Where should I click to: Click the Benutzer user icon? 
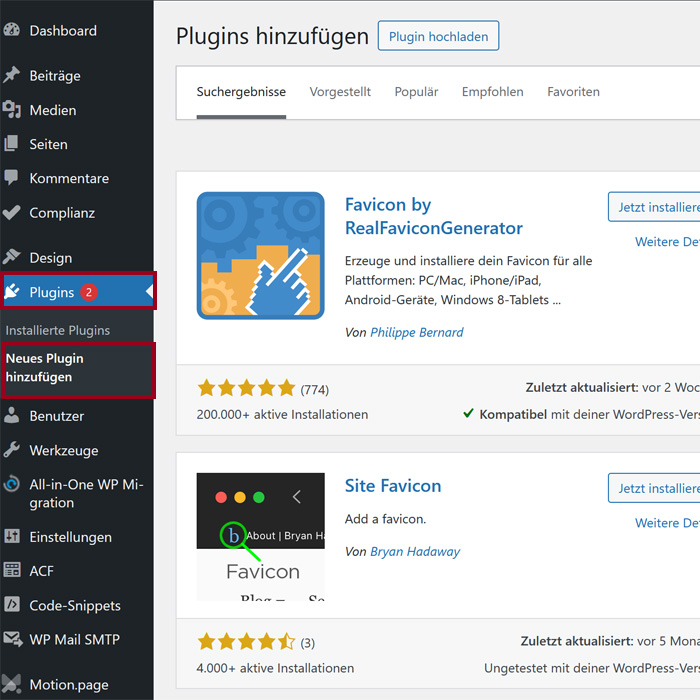[x=12, y=415]
